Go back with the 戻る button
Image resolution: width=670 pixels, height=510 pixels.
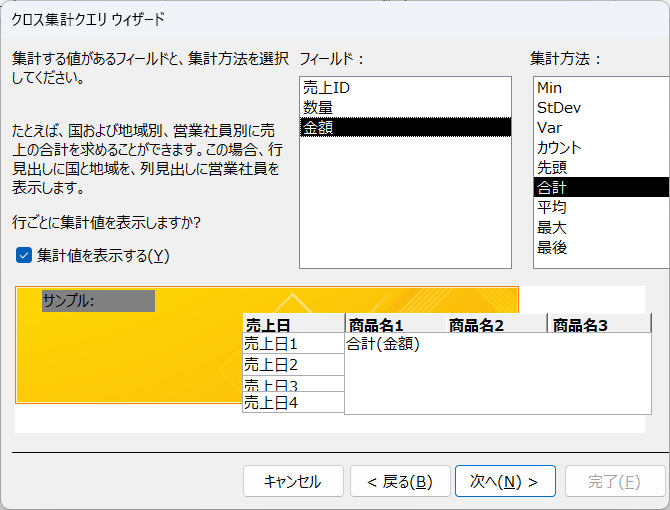[x=400, y=481]
